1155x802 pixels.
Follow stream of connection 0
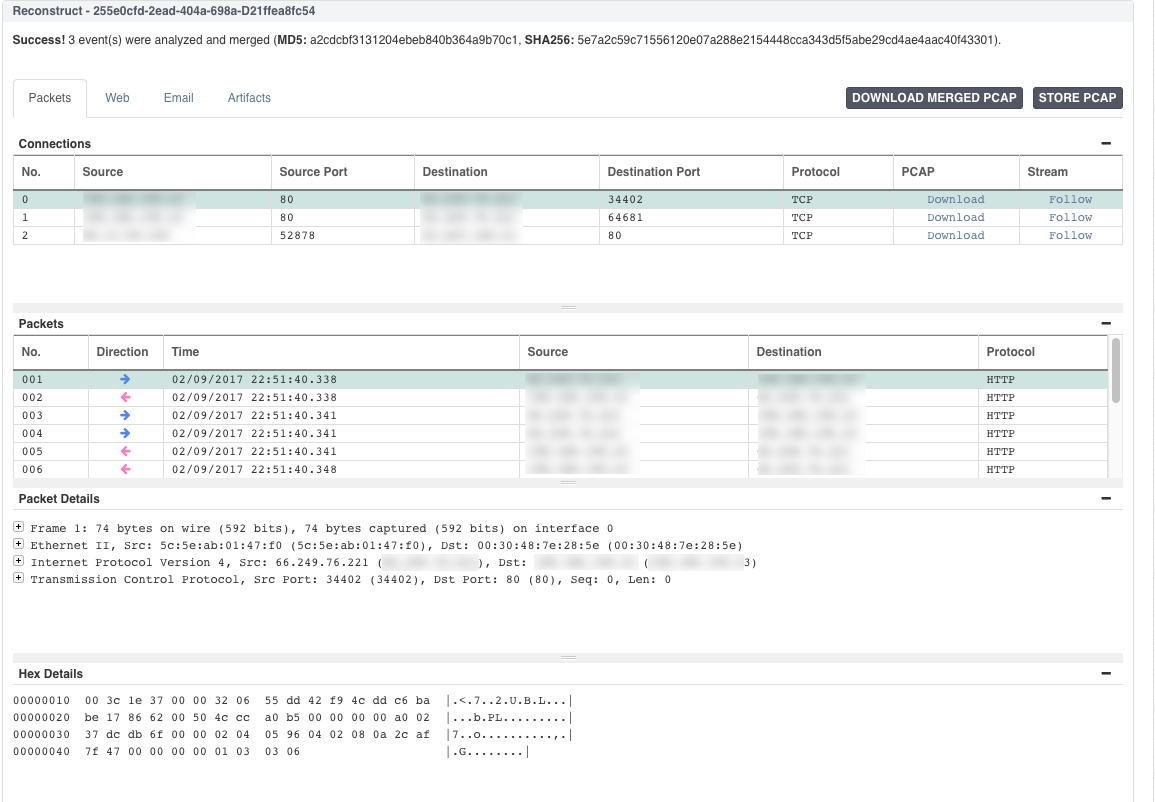pos(1070,200)
